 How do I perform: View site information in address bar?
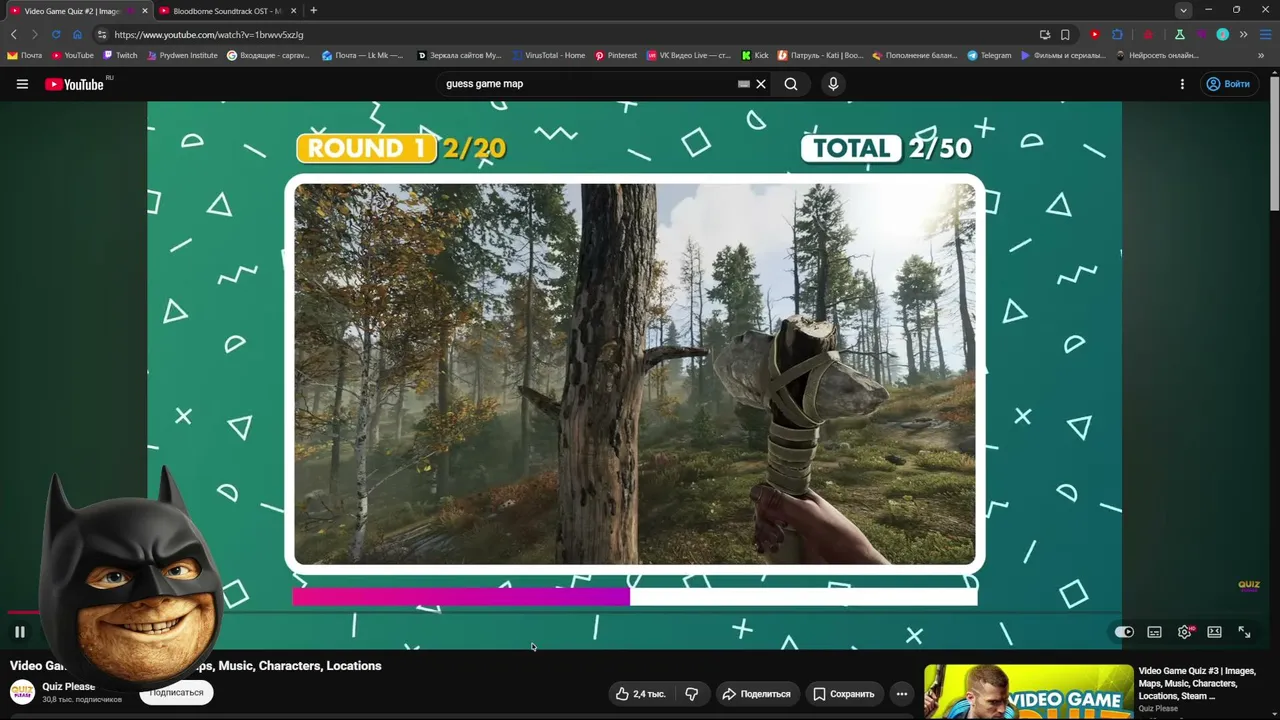coord(101,35)
